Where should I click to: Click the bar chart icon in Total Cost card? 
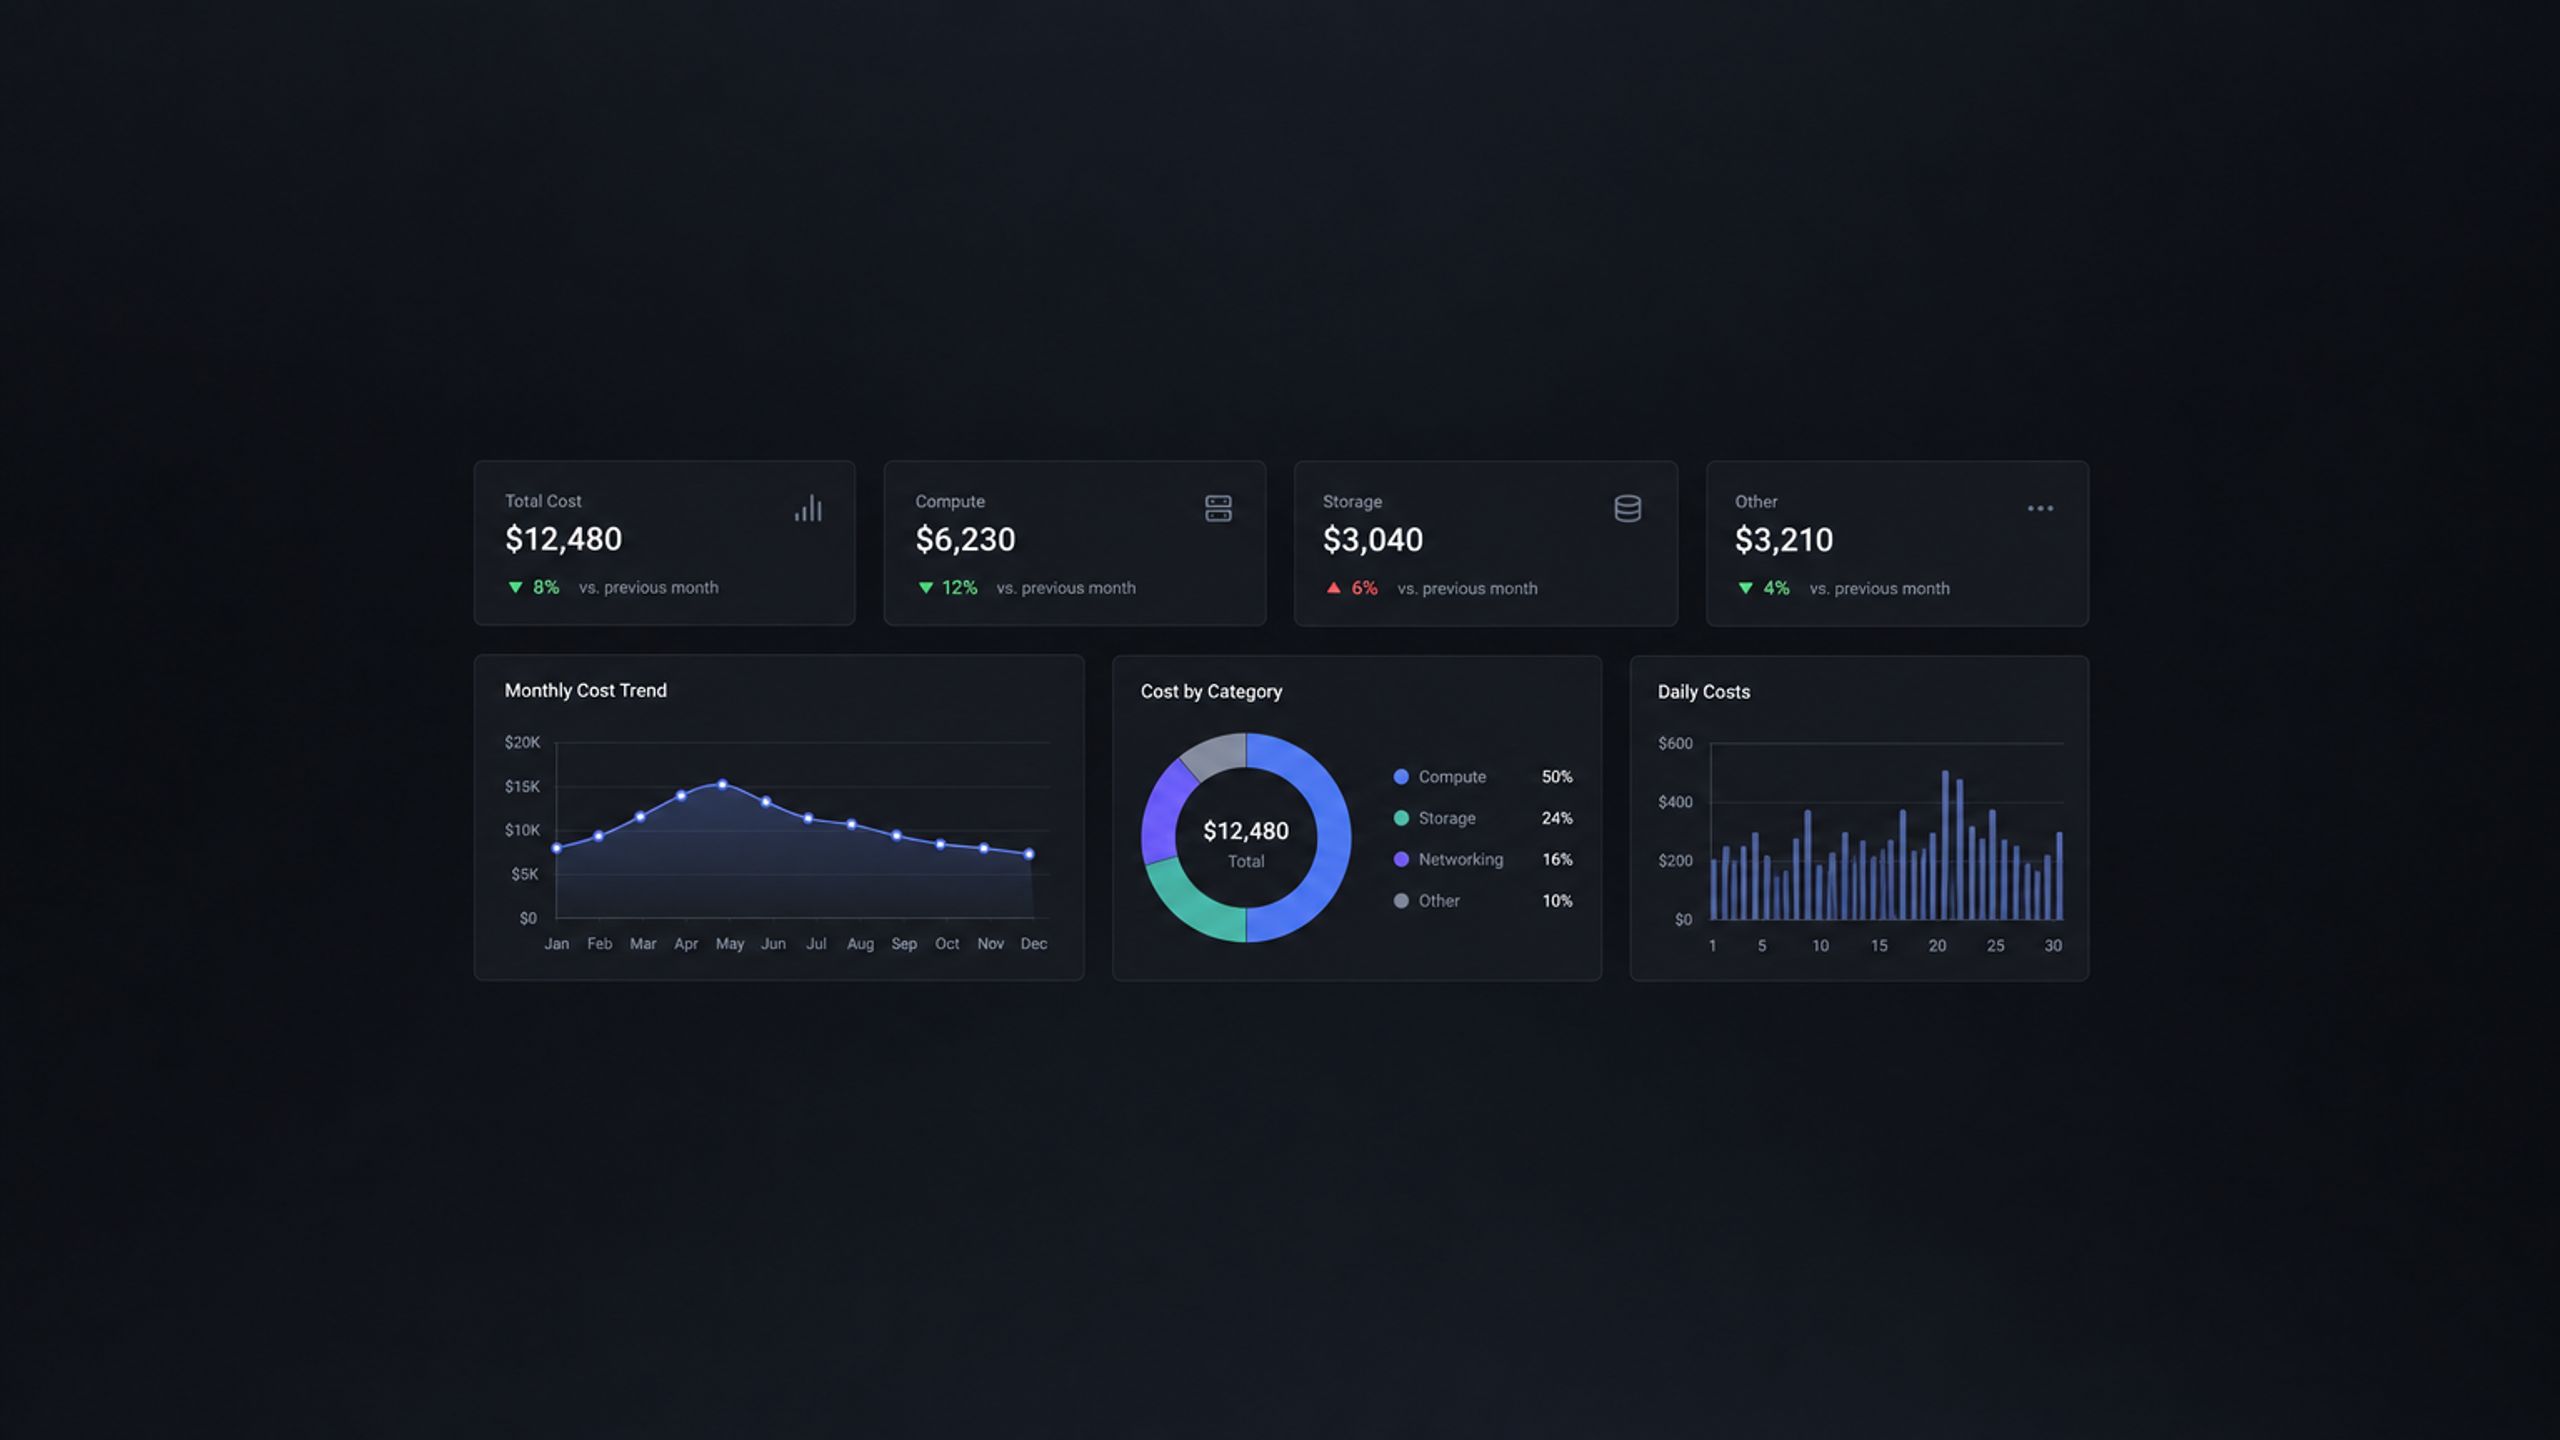point(808,508)
